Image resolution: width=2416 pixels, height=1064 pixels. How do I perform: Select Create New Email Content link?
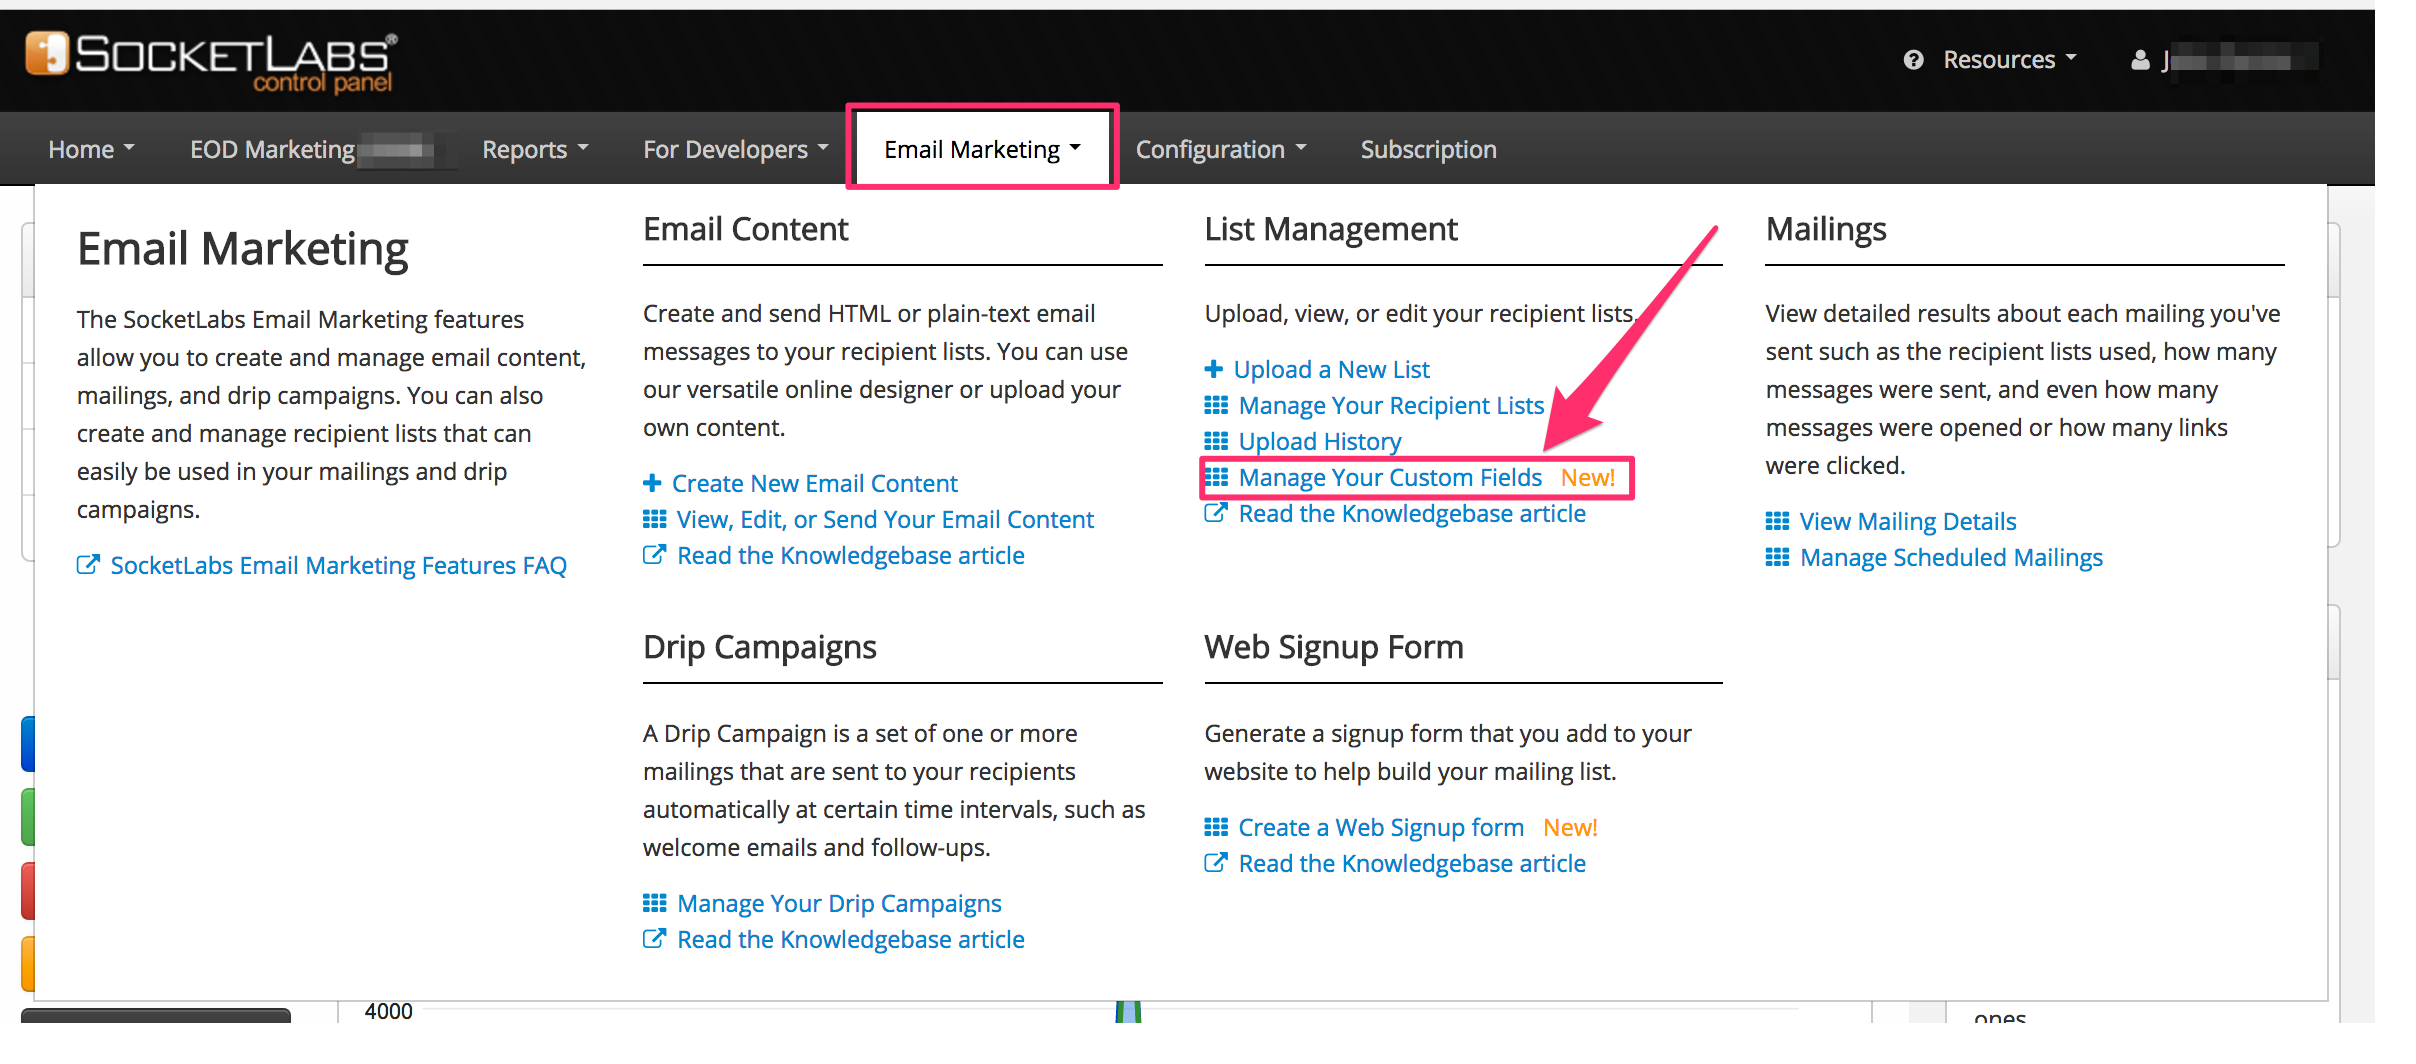pos(814,483)
